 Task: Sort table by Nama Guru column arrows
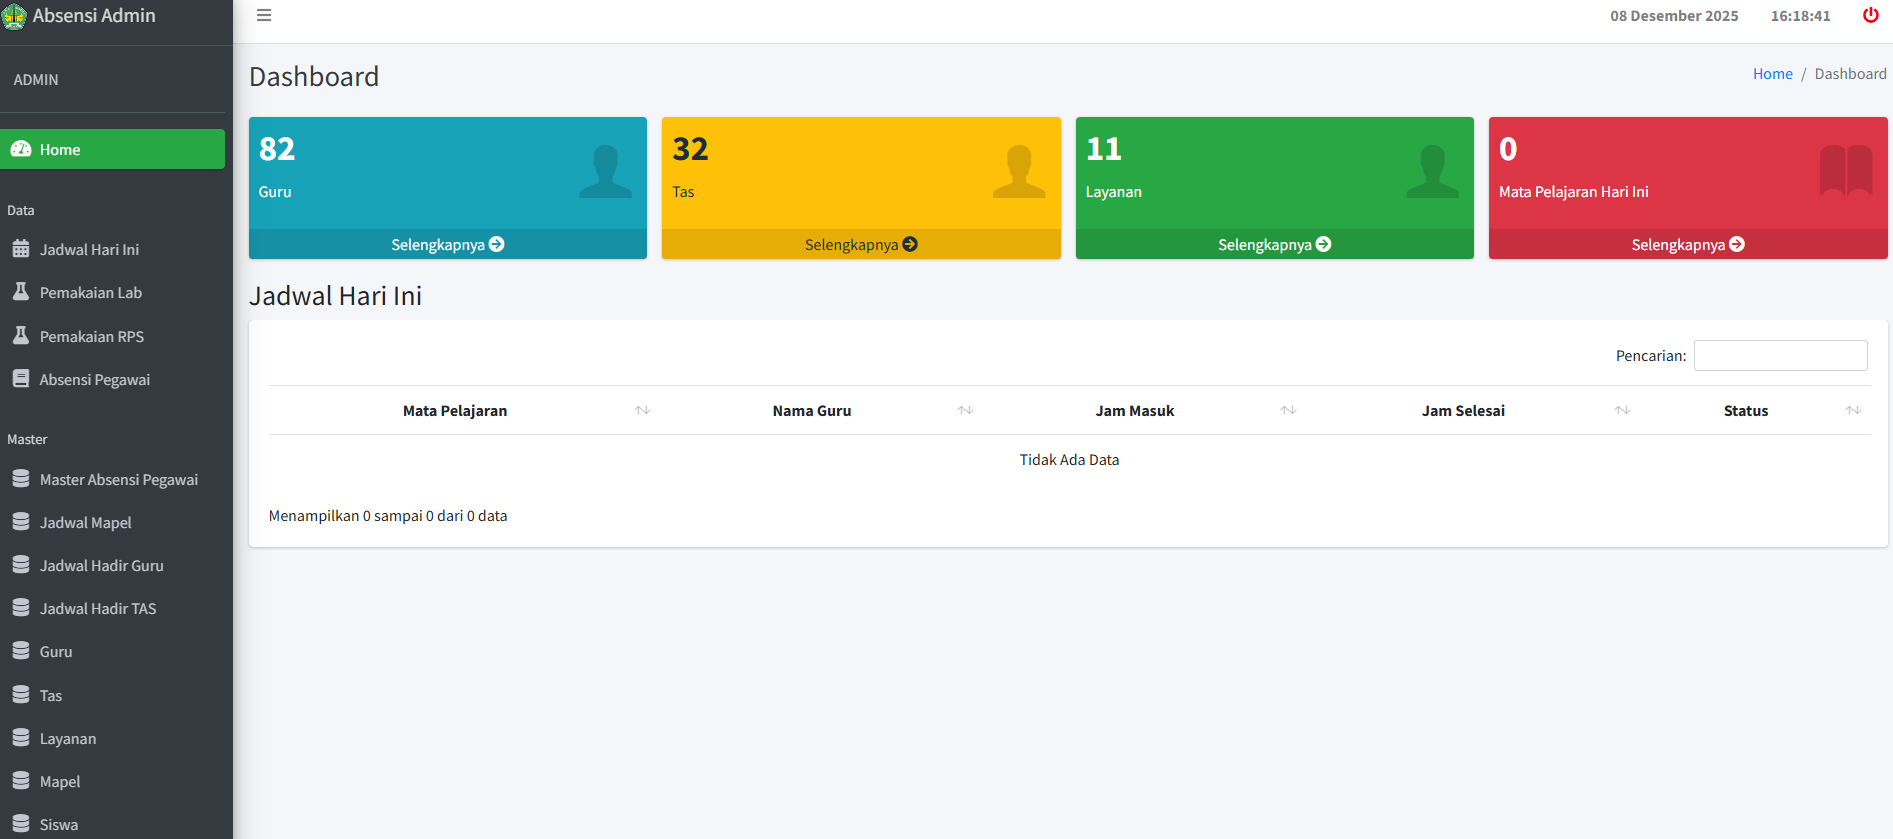point(965,410)
